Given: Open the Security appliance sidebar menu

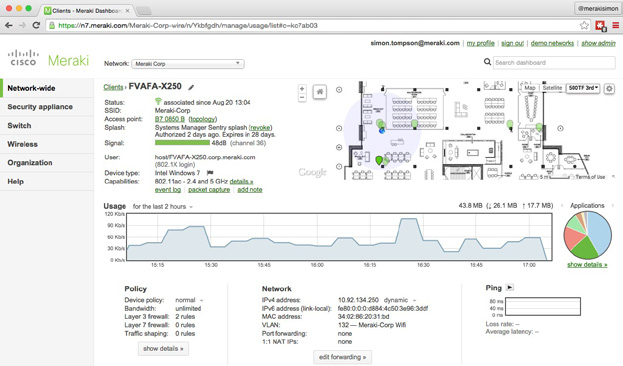Looking at the screenshot, I should pos(47,107).
